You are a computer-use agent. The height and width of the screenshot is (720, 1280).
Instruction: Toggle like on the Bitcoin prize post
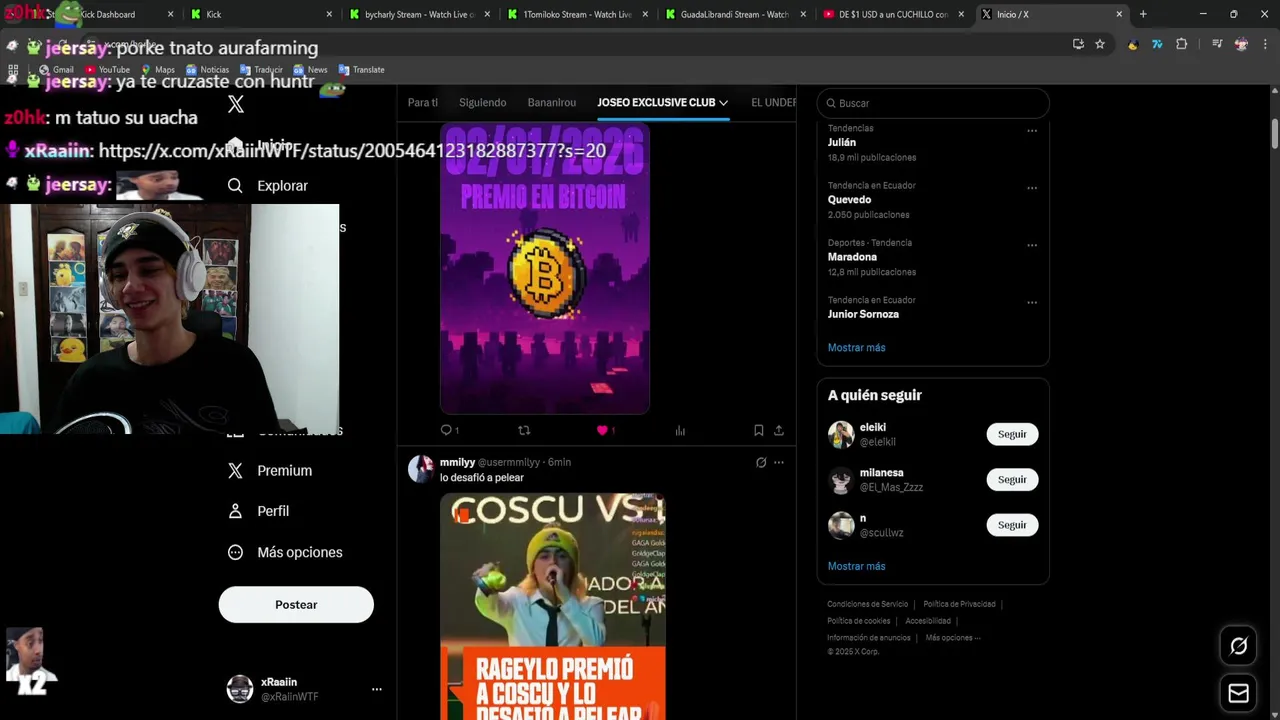(602, 430)
